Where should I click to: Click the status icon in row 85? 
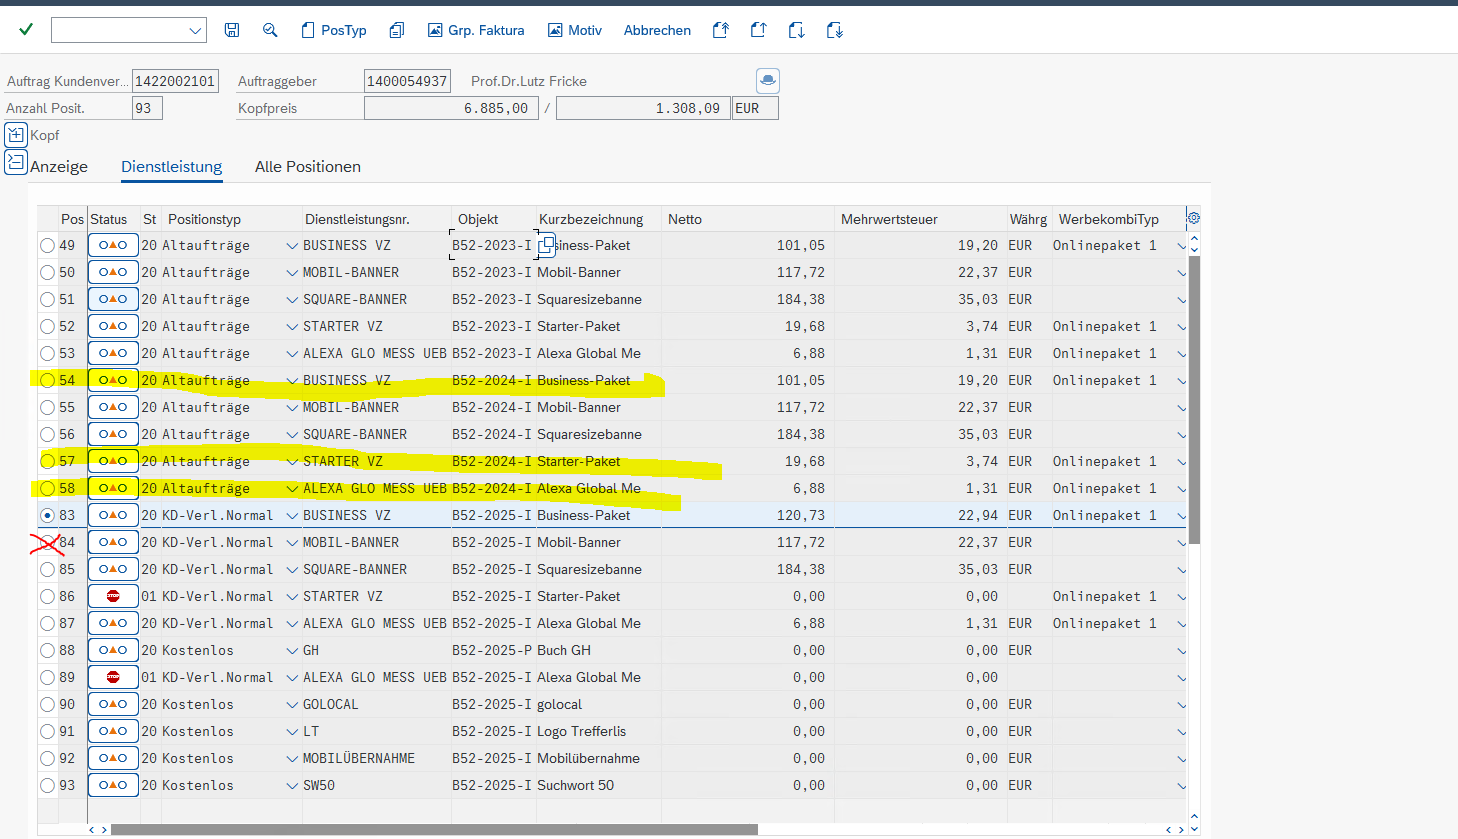pos(113,569)
